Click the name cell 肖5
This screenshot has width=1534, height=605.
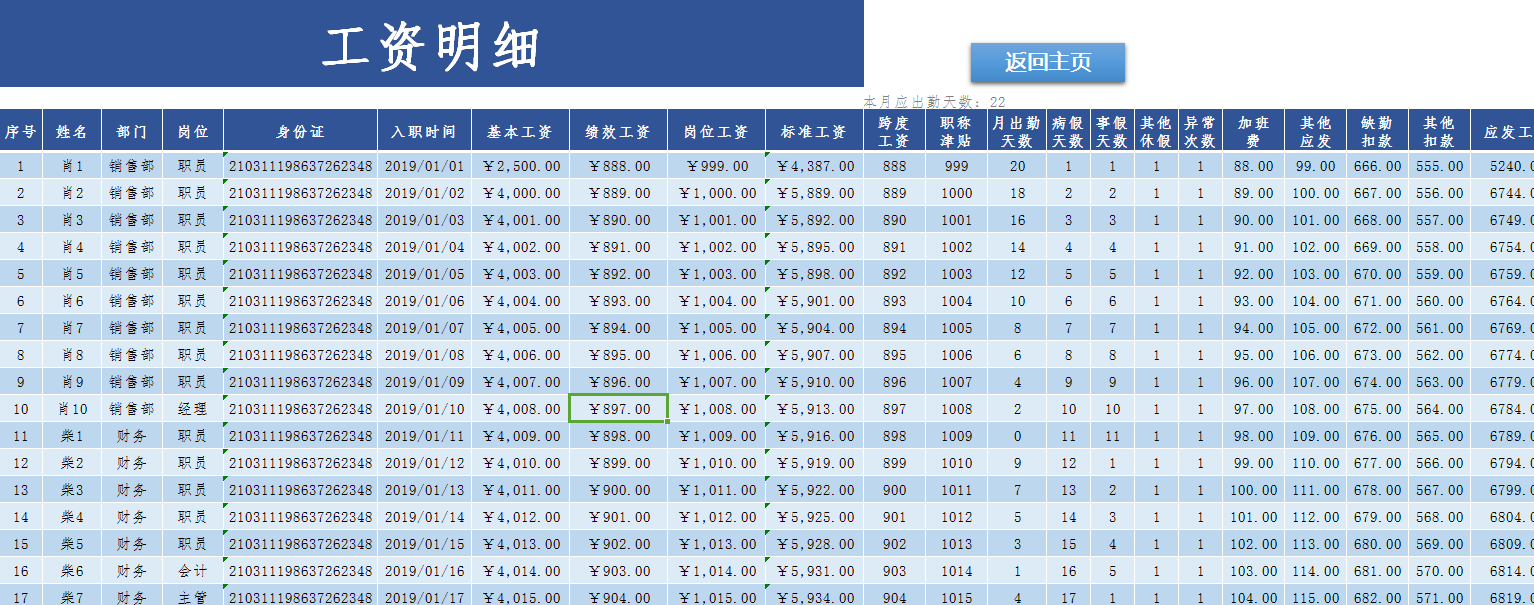pyautogui.click(x=72, y=274)
